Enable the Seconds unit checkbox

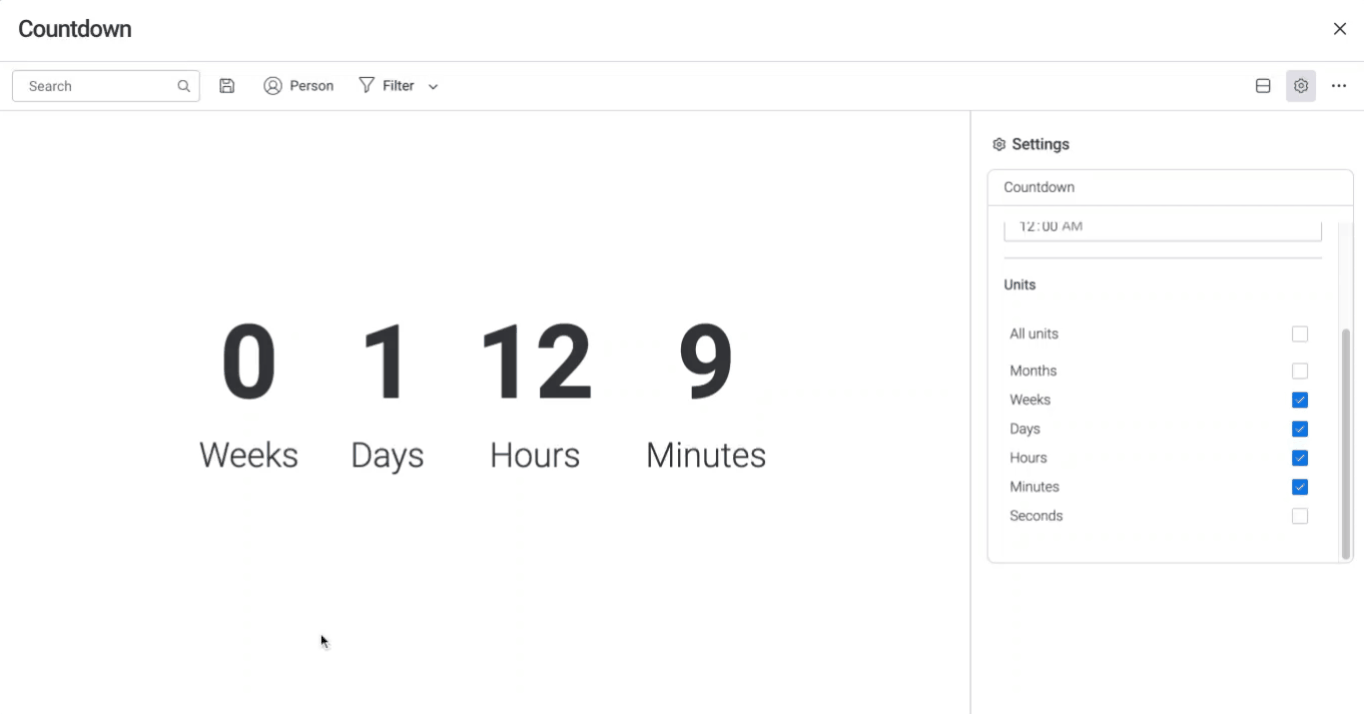(1300, 516)
